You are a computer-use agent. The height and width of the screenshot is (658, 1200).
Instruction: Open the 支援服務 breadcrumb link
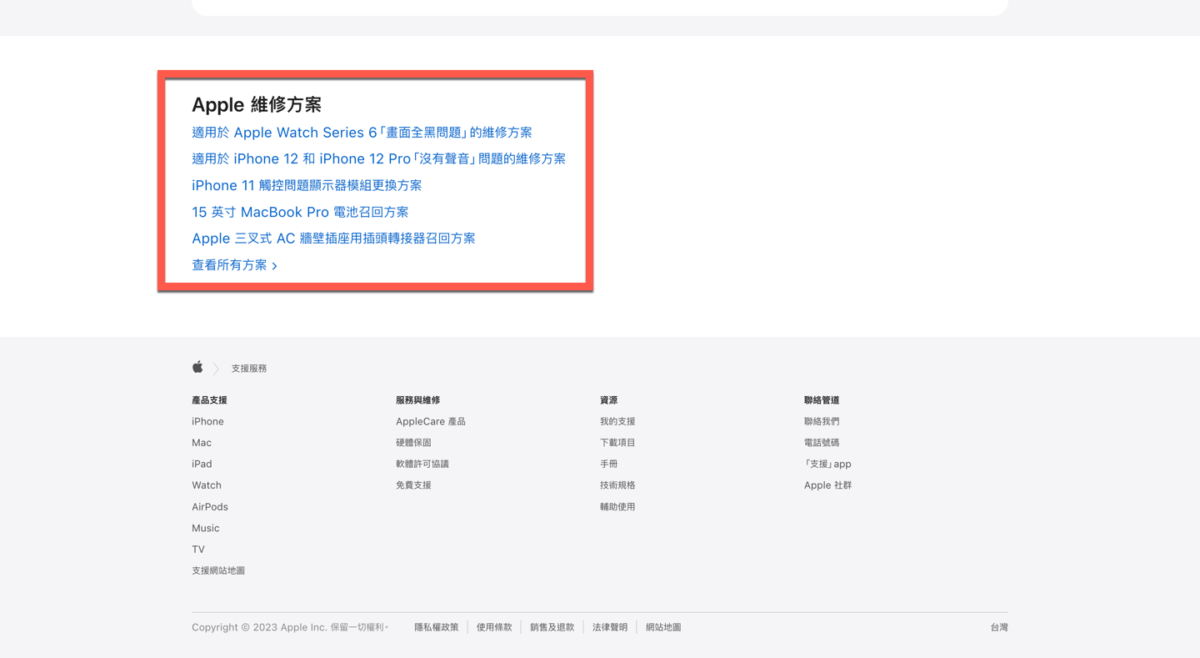(249, 369)
